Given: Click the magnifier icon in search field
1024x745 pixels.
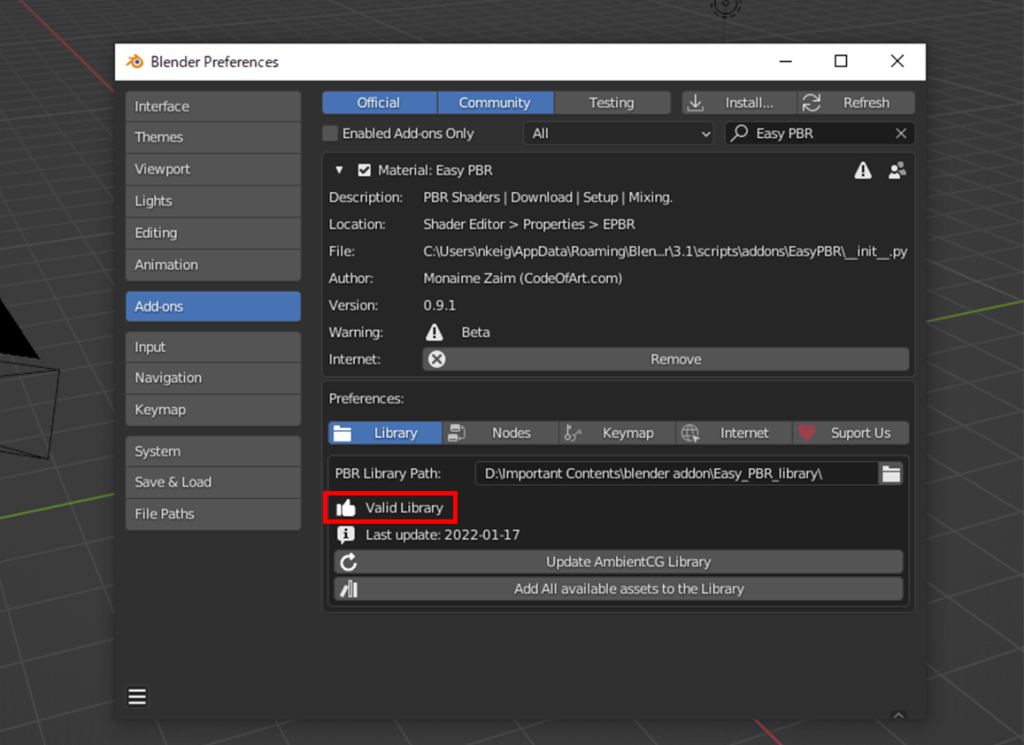Looking at the screenshot, I should 740,133.
